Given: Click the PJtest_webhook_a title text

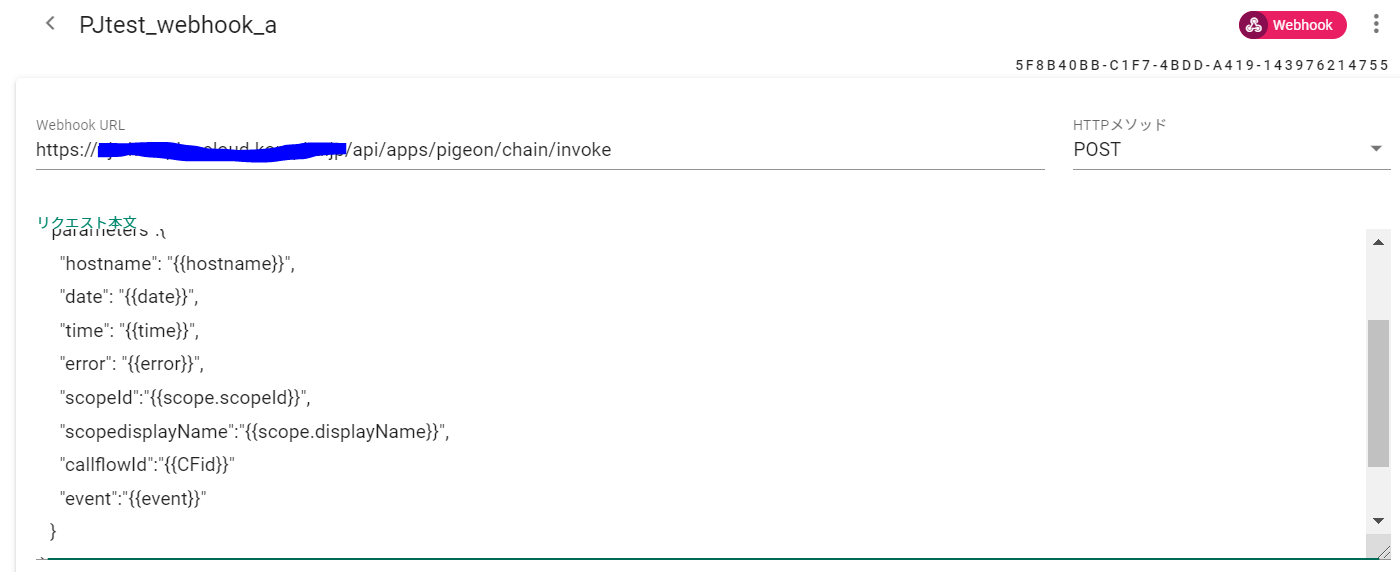Looking at the screenshot, I should point(178,25).
